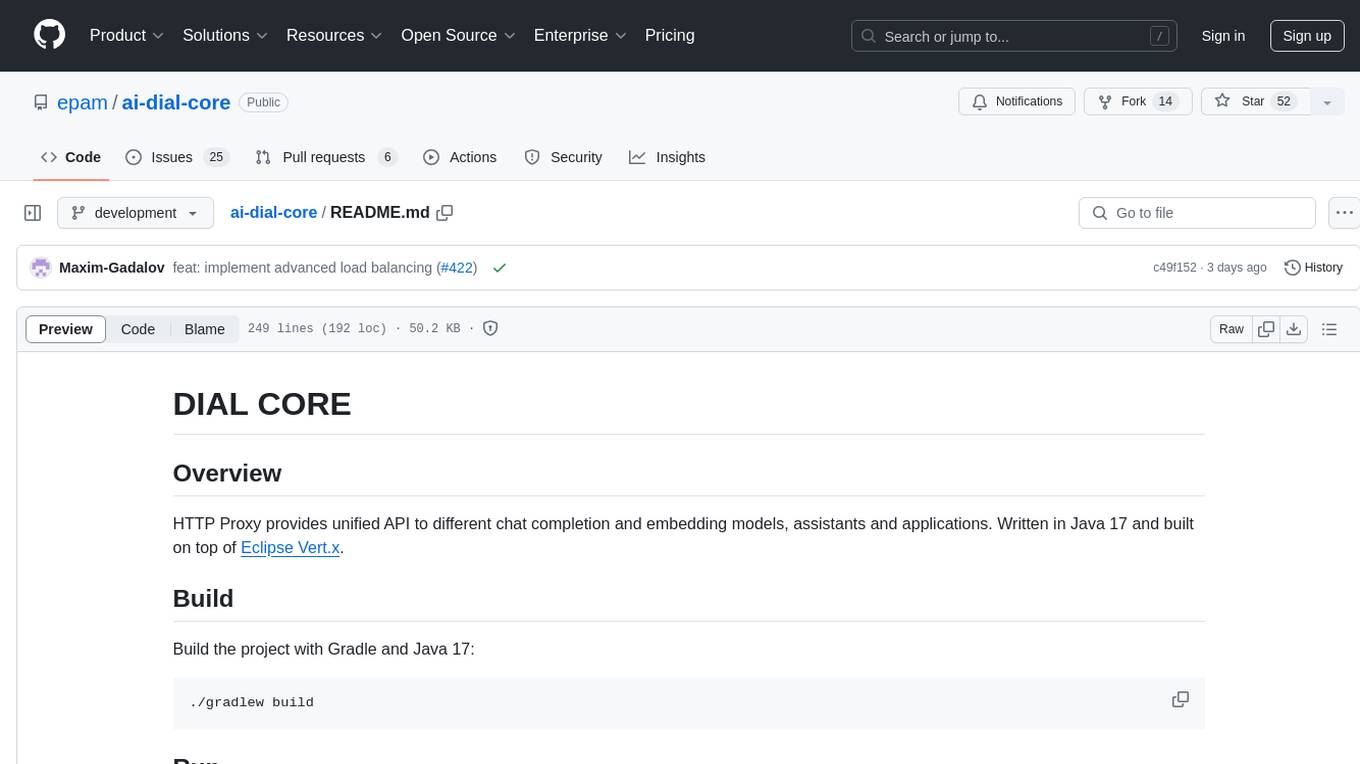Switch to the Pull requests tab
The image size is (1360, 764).
coord(326,157)
